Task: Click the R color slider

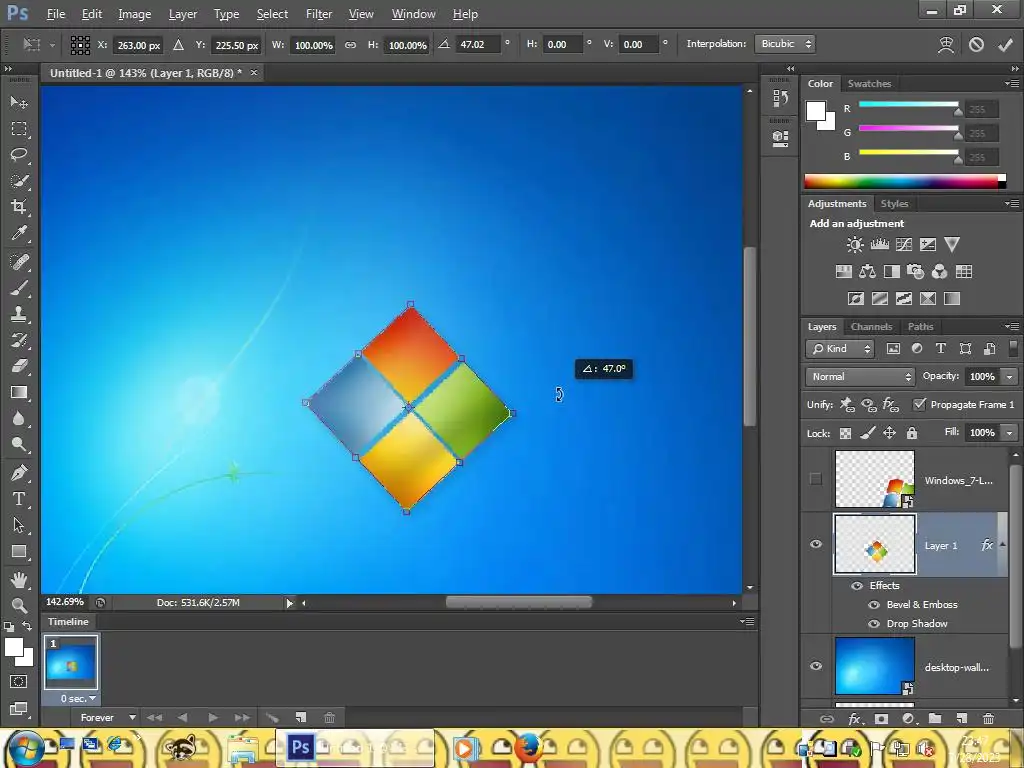Action: [908, 104]
